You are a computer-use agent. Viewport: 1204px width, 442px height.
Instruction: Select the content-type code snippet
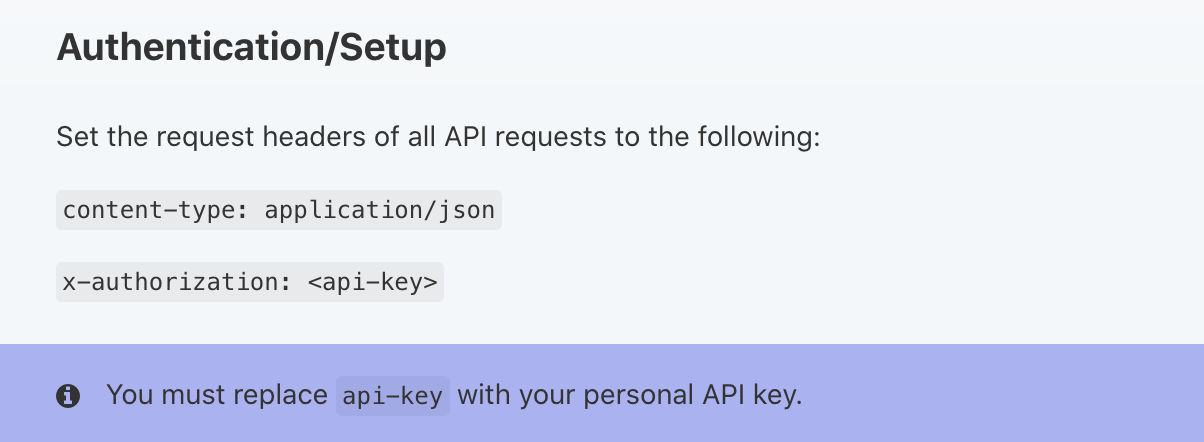point(278,211)
